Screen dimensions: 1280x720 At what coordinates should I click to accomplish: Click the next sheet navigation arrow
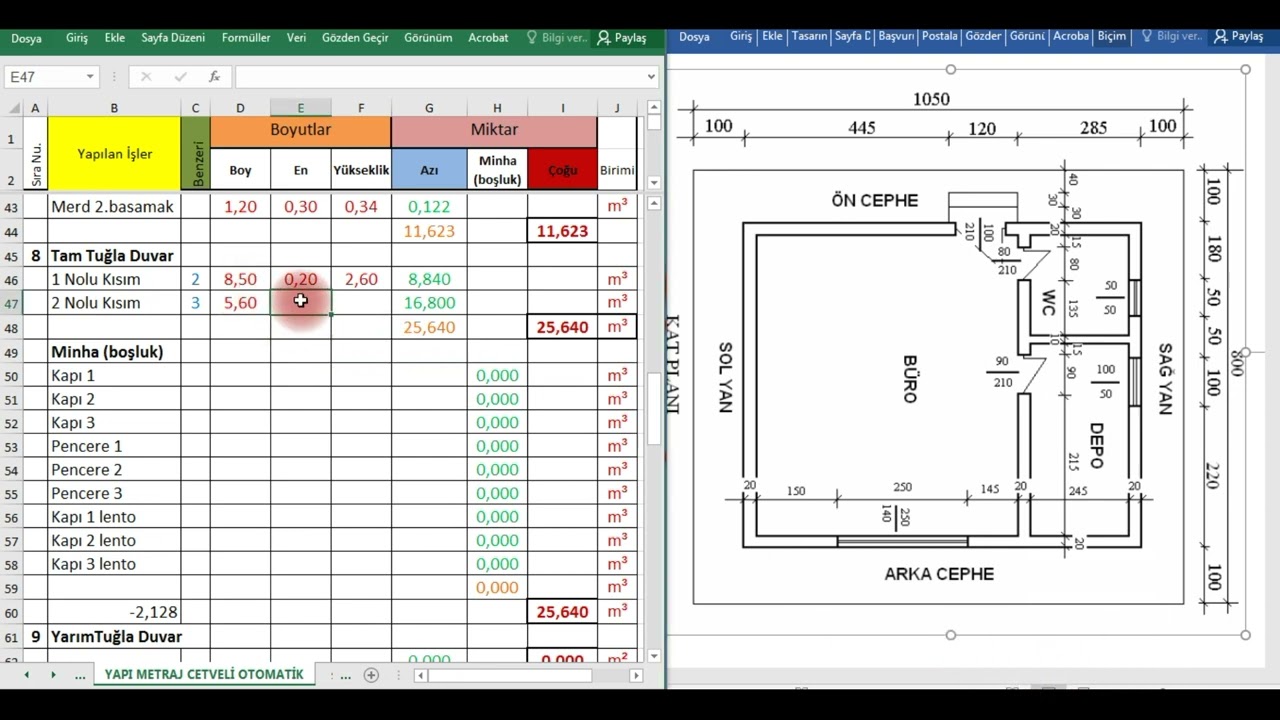click(x=53, y=675)
